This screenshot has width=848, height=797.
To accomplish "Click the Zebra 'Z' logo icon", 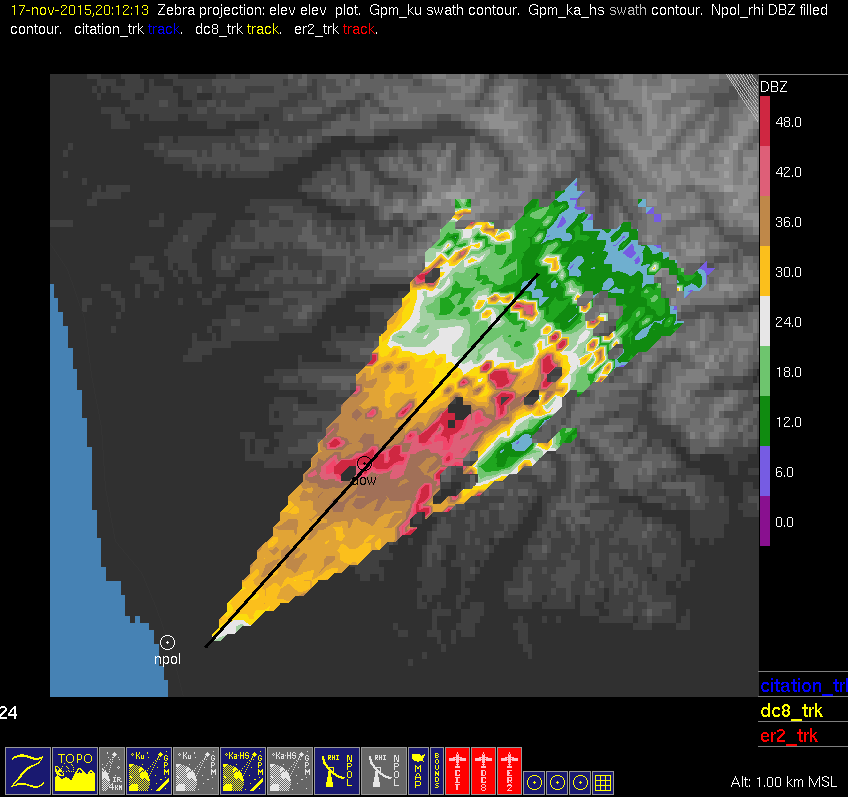I will click(x=28, y=771).
